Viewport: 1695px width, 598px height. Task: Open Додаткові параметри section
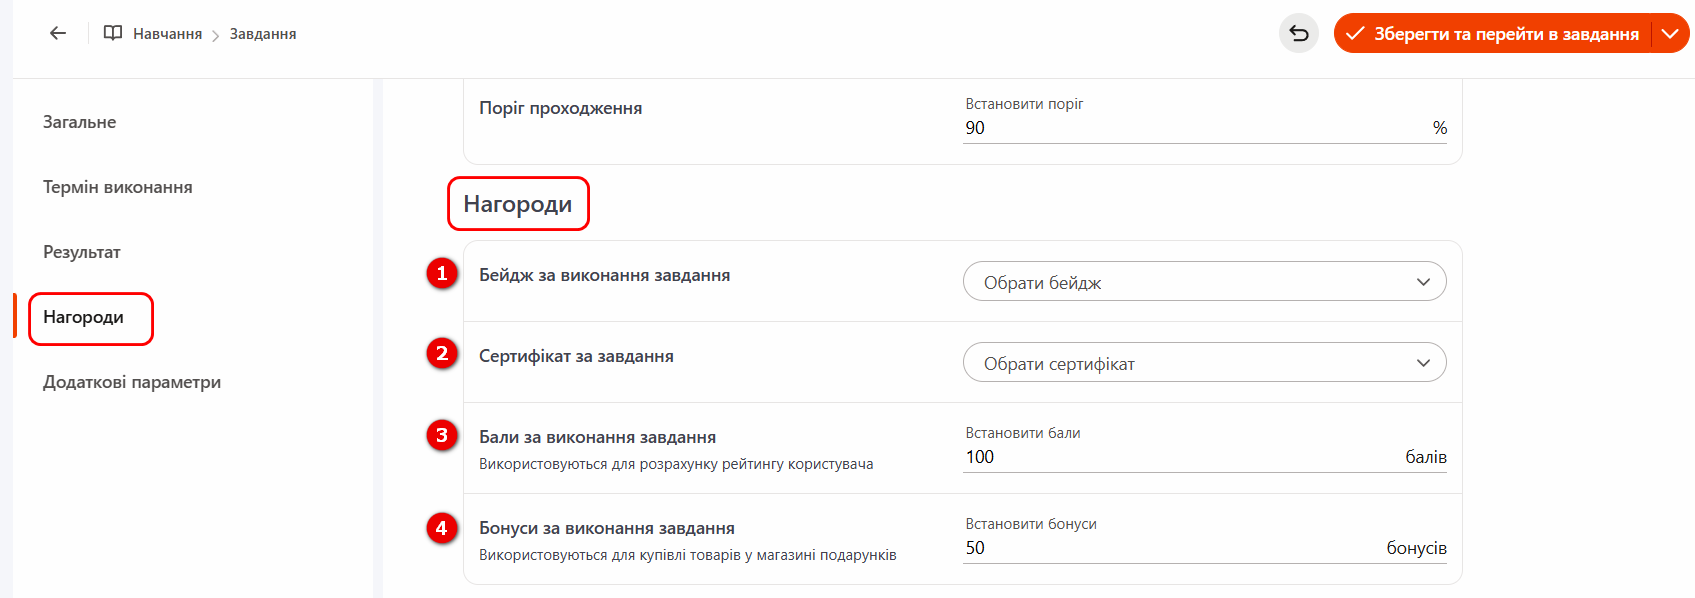(132, 382)
